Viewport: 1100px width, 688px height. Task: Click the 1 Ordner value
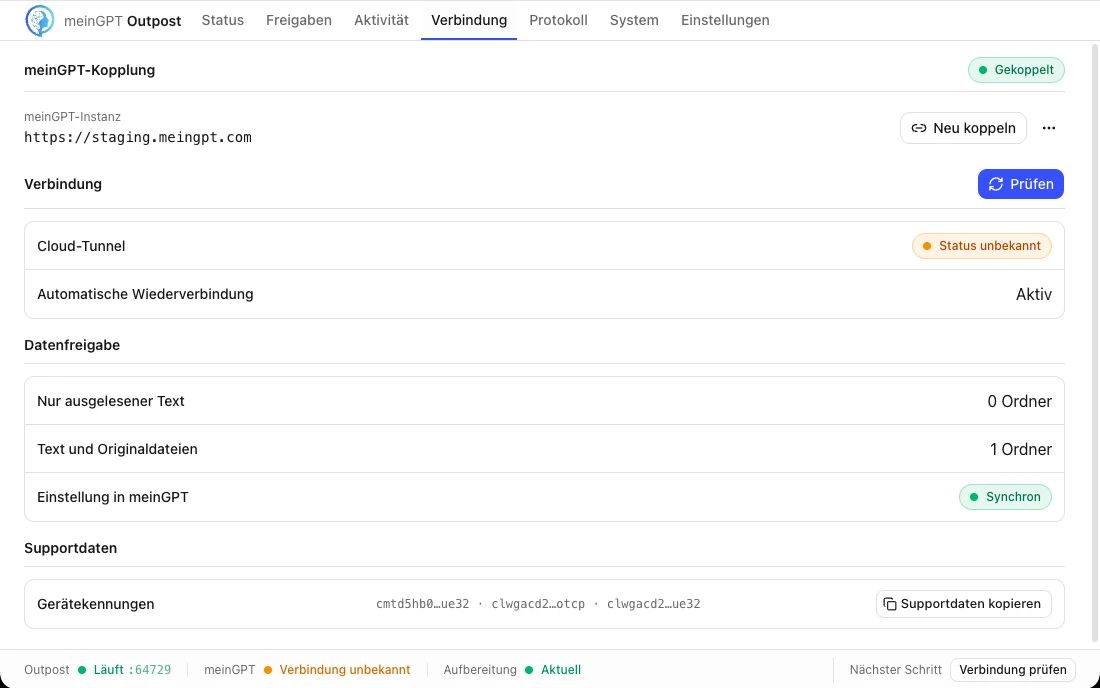[1021, 449]
